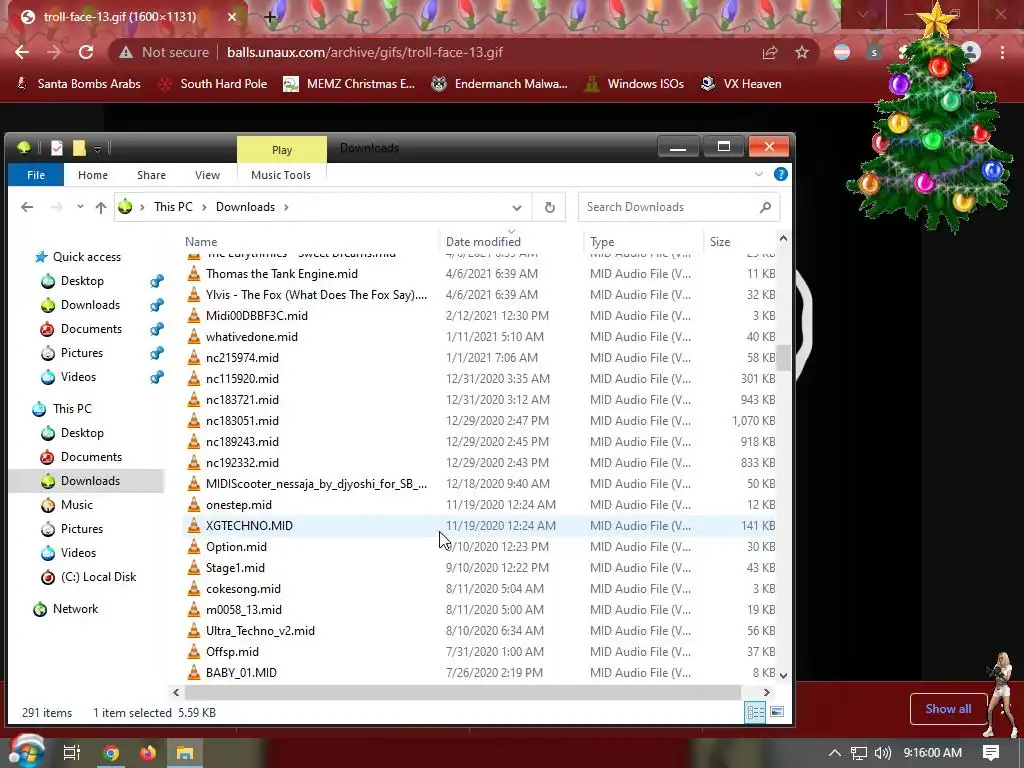Navigate back in Explorer
1024x768 pixels.
click(27, 207)
